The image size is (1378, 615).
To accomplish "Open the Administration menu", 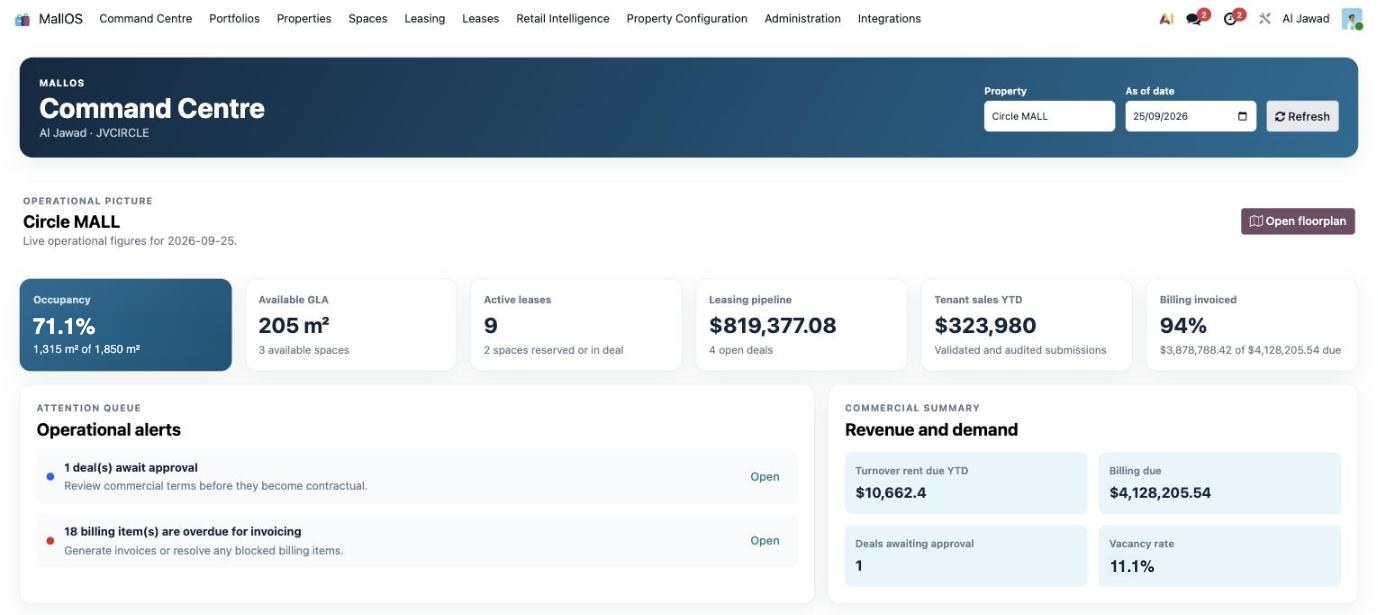I will click(803, 19).
